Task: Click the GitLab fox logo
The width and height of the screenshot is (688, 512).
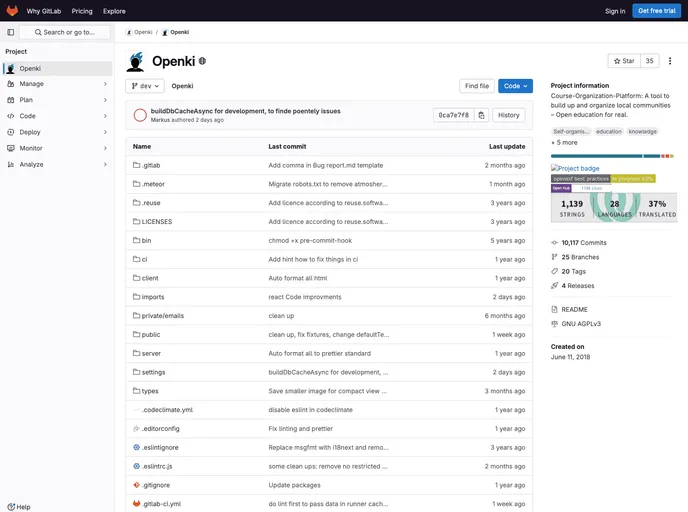Action: pyautogui.click(x=12, y=11)
